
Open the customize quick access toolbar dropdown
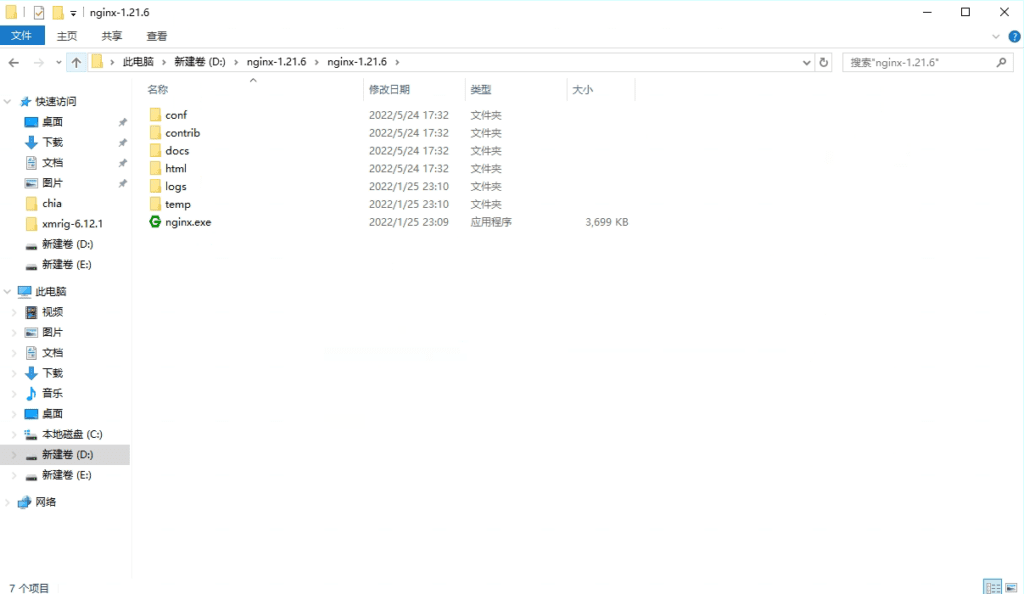[x=73, y=12]
